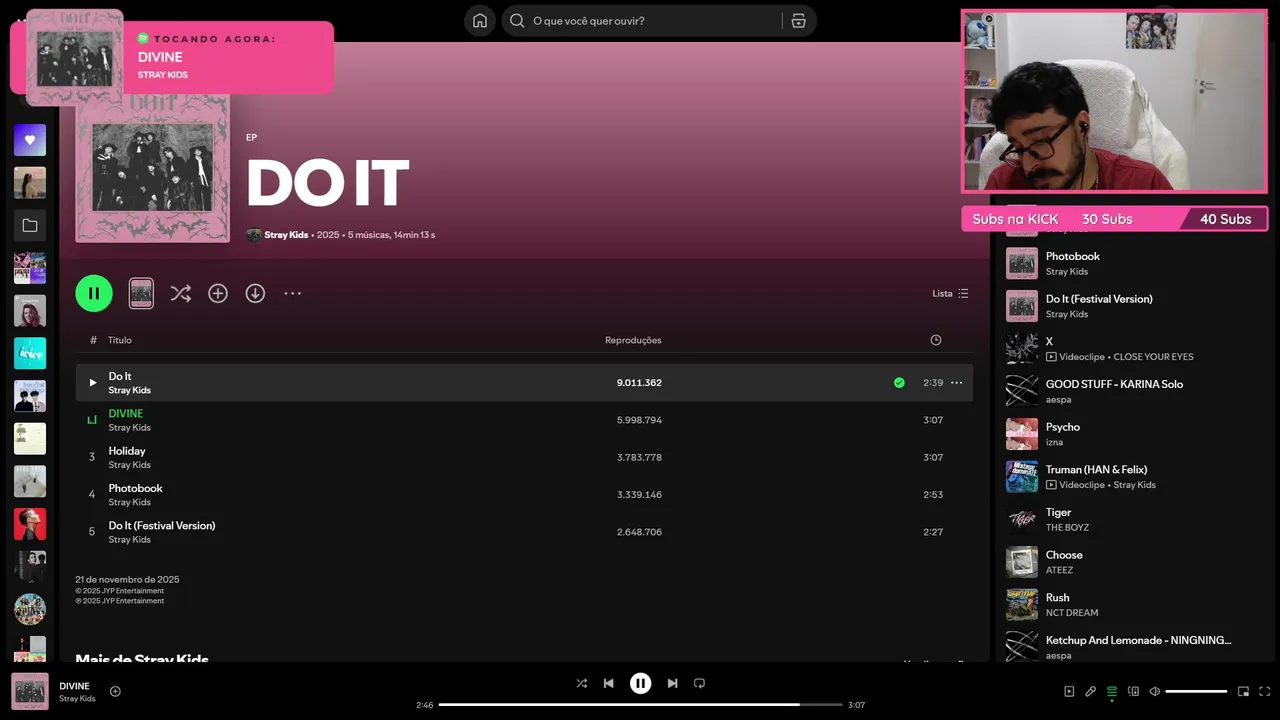Click the DIVINE title in player bar
The width and height of the screenshot is (1280, 720).
[74, 686]
